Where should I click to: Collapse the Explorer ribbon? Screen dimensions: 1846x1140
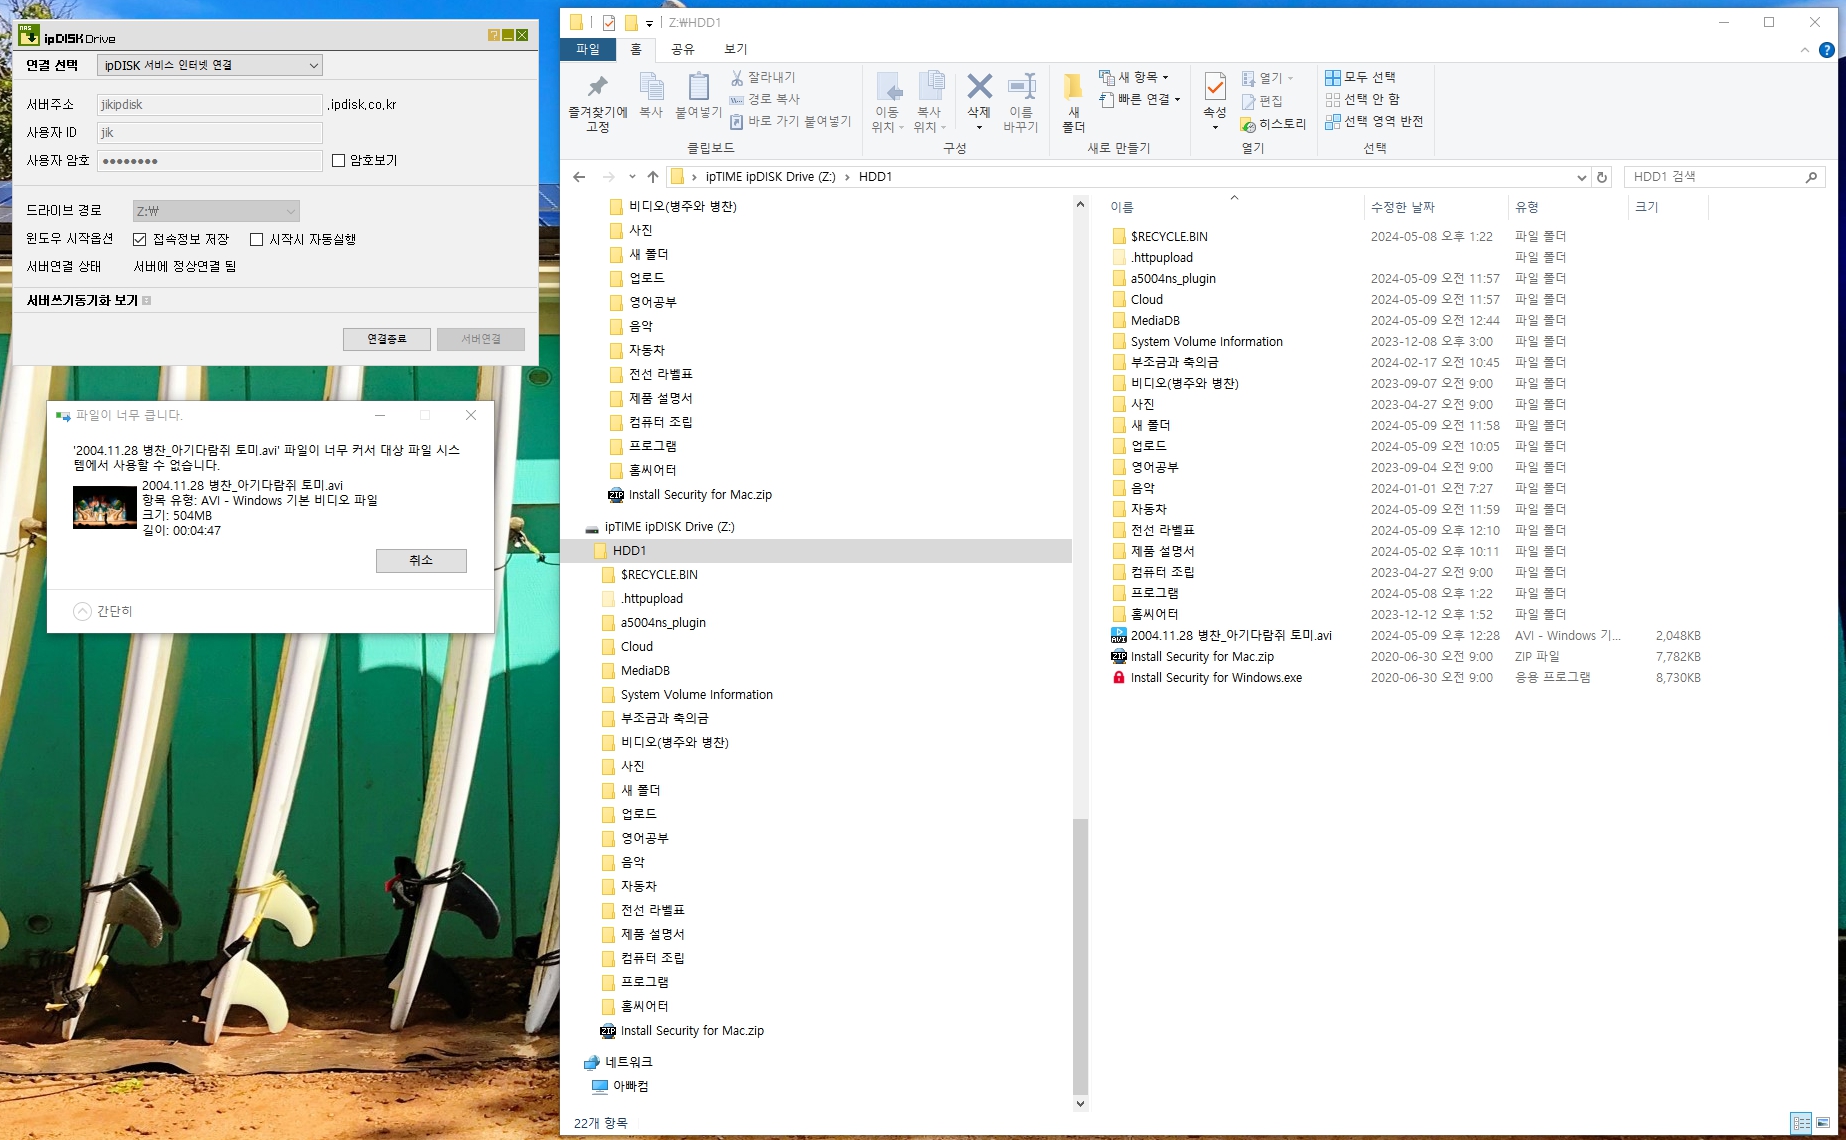pyautogui.click(x=1804, y=50)
